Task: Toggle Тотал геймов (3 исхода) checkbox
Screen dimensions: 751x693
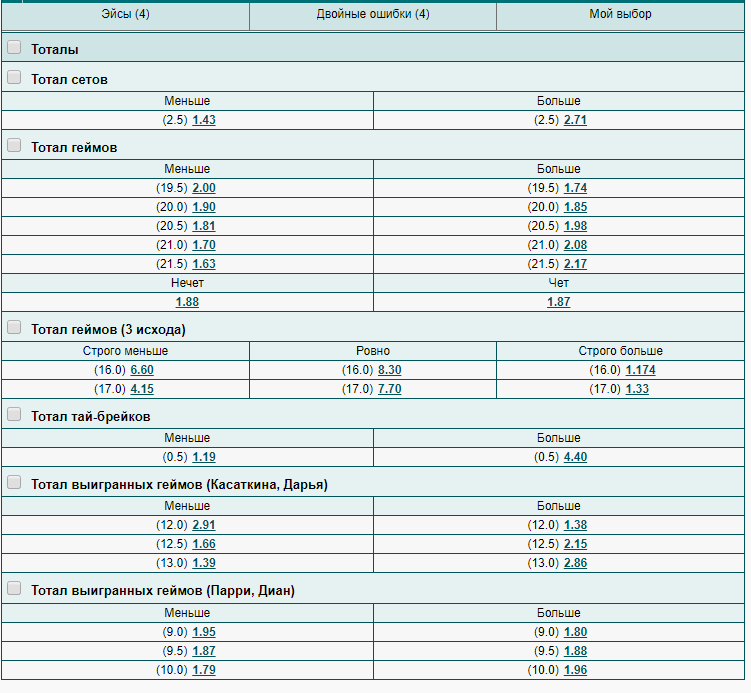Action: coord(14,328)
